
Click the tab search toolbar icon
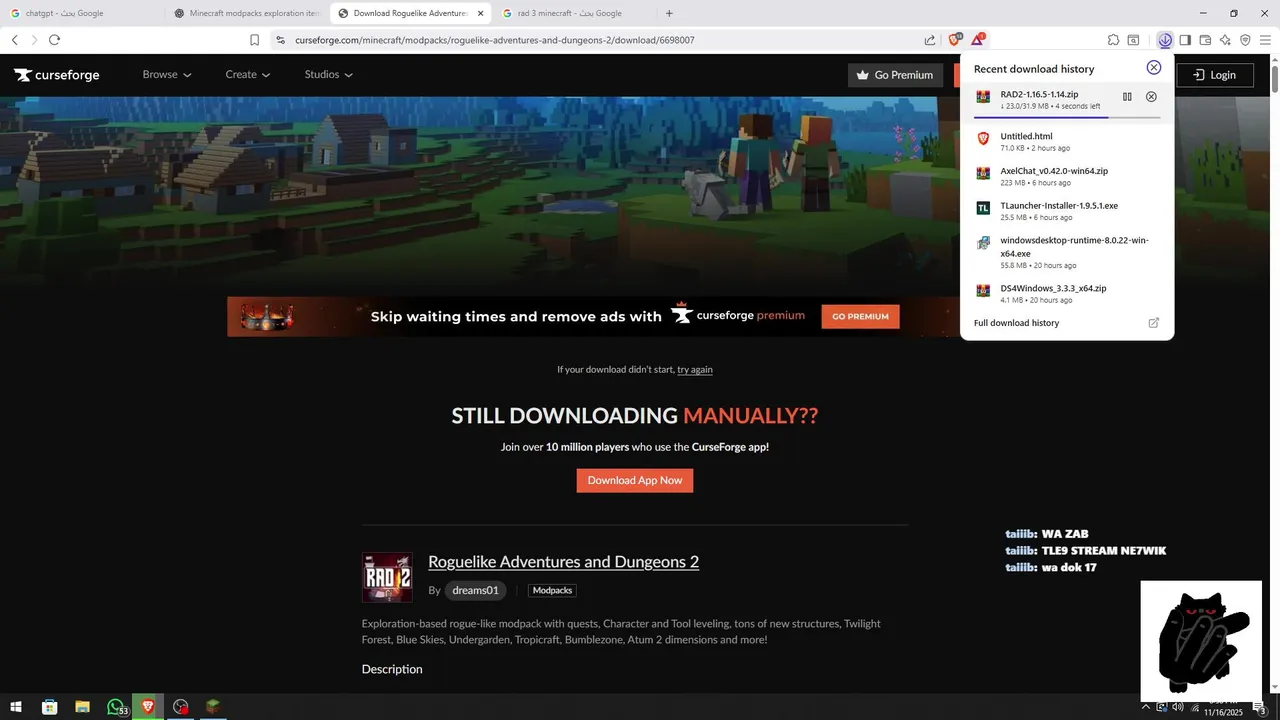tap(1134, 40)
